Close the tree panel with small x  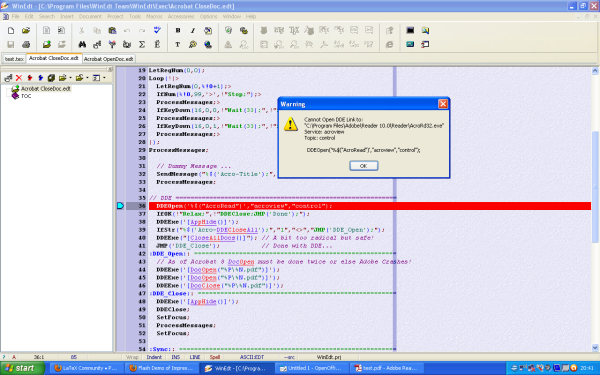pyautogui.click(x=110, y=69)
